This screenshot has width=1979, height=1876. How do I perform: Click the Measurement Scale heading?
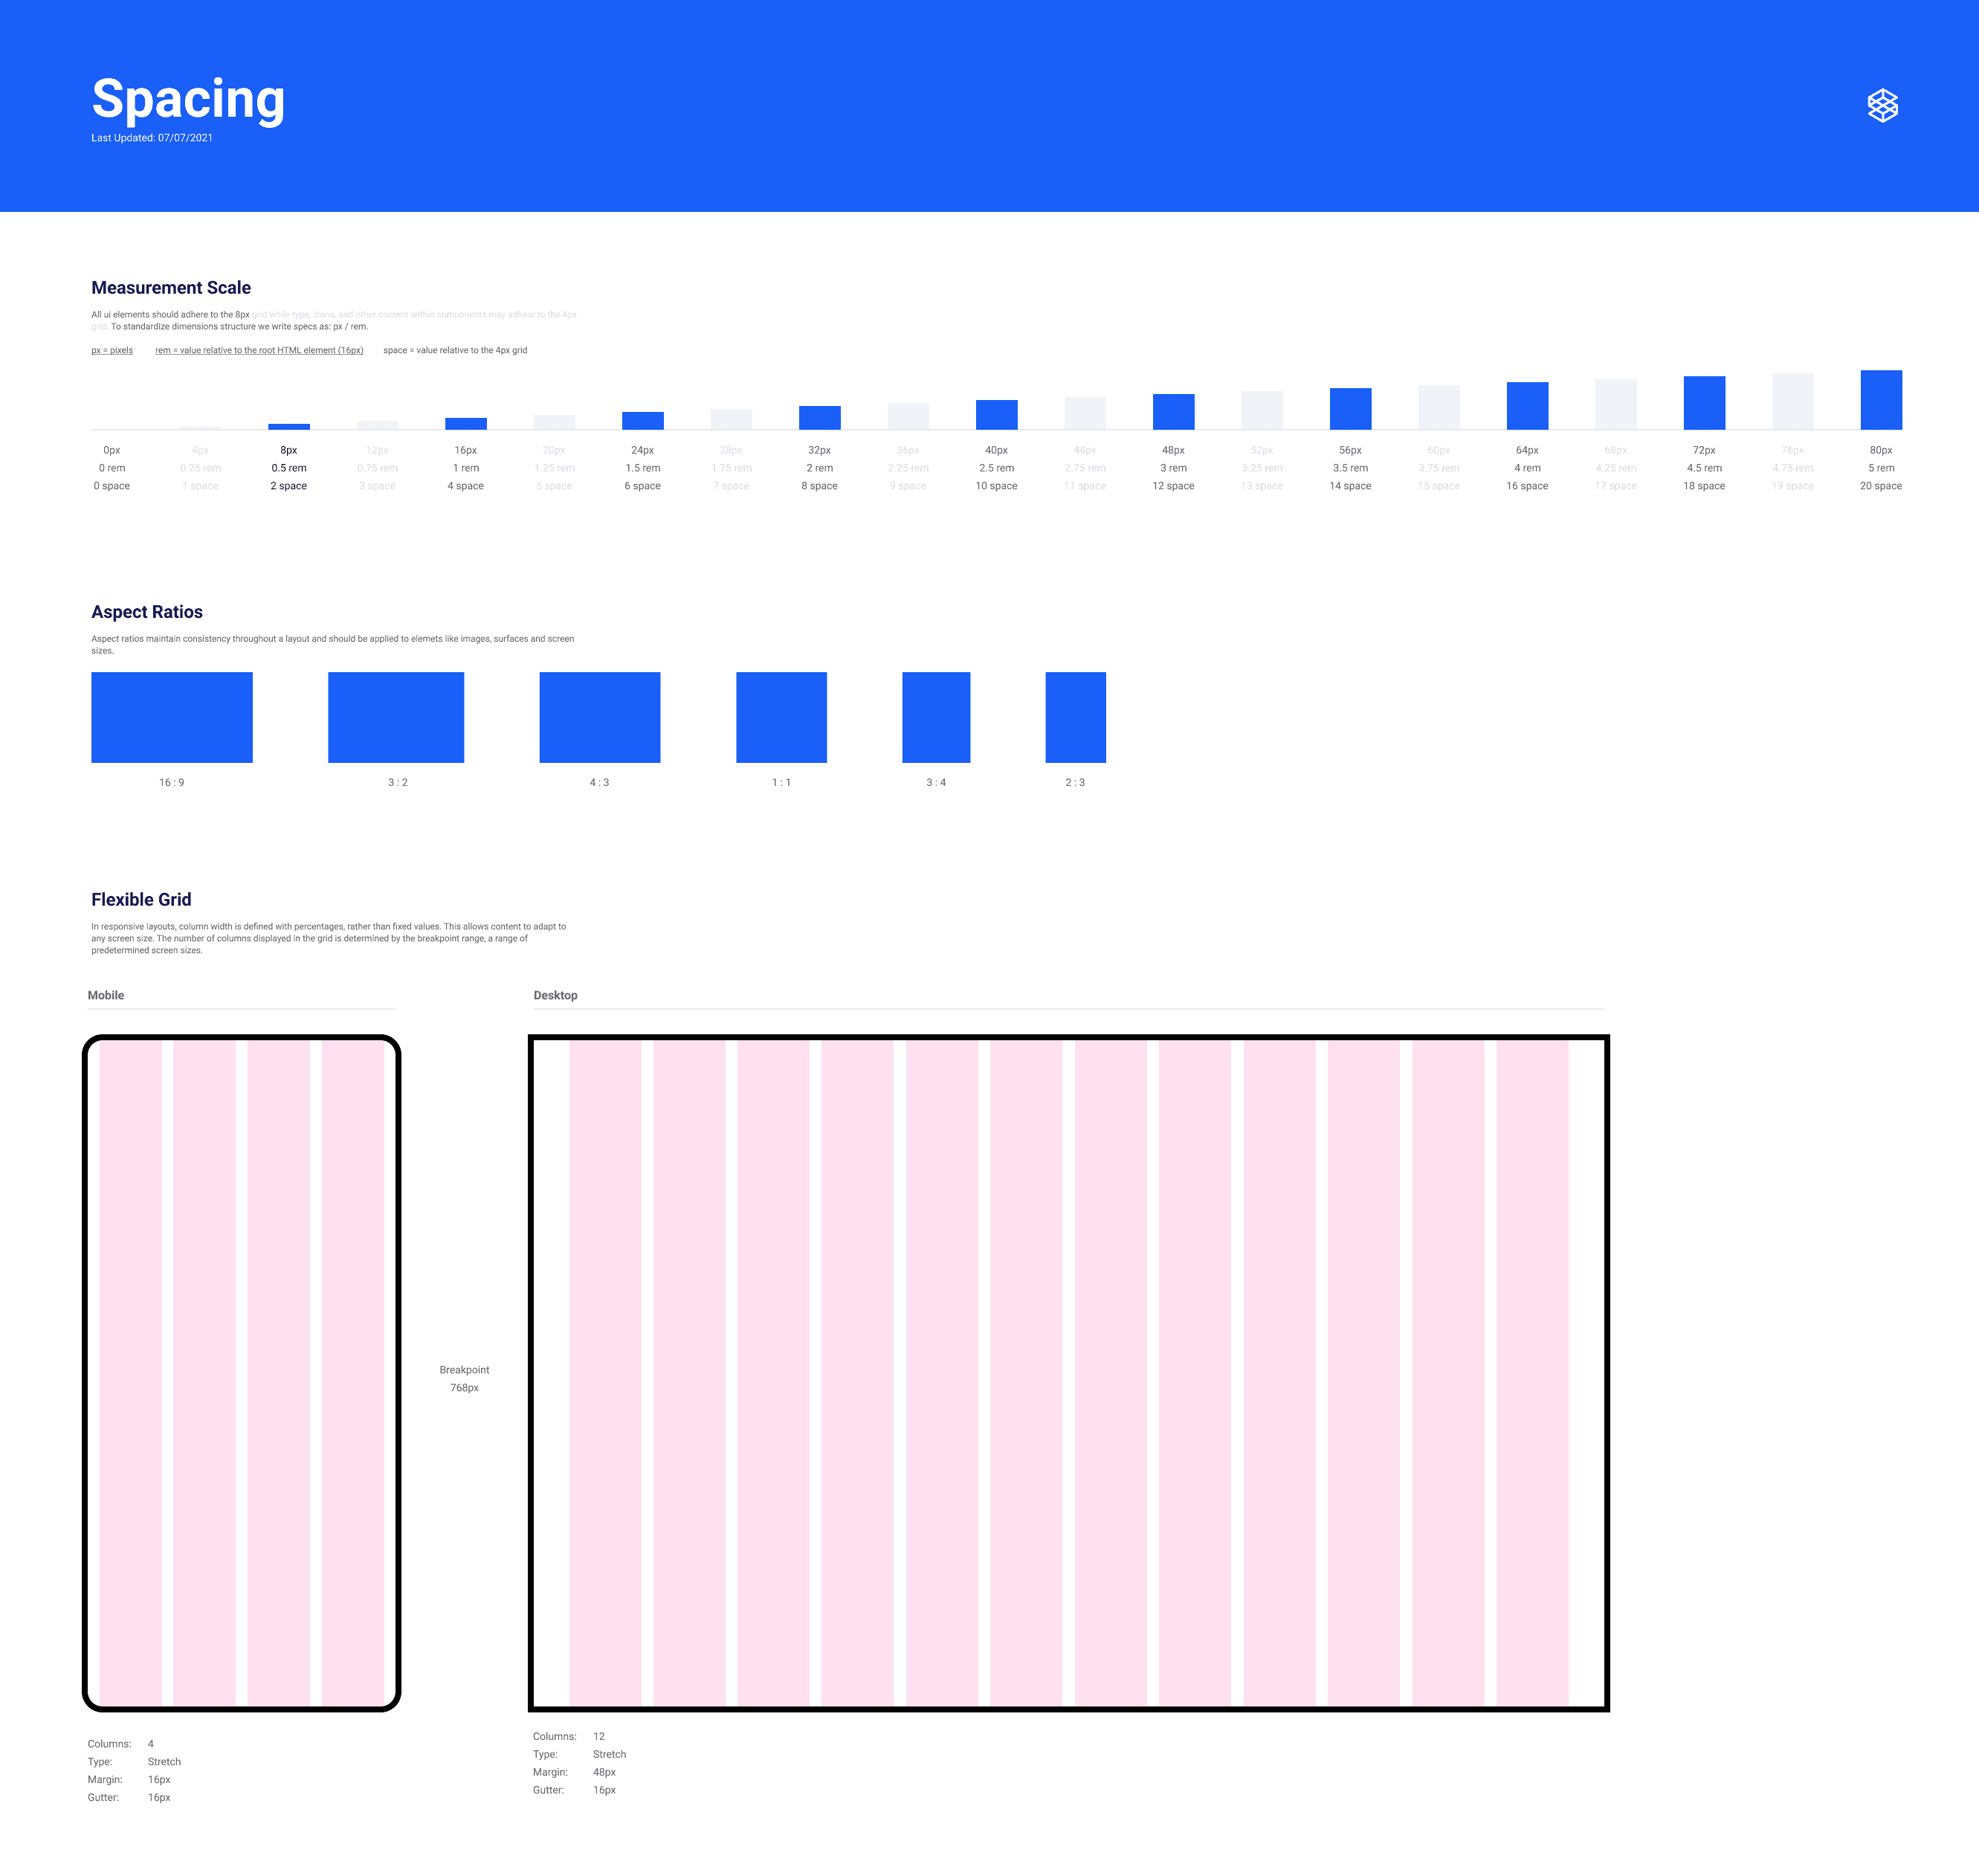coord(171,288)
